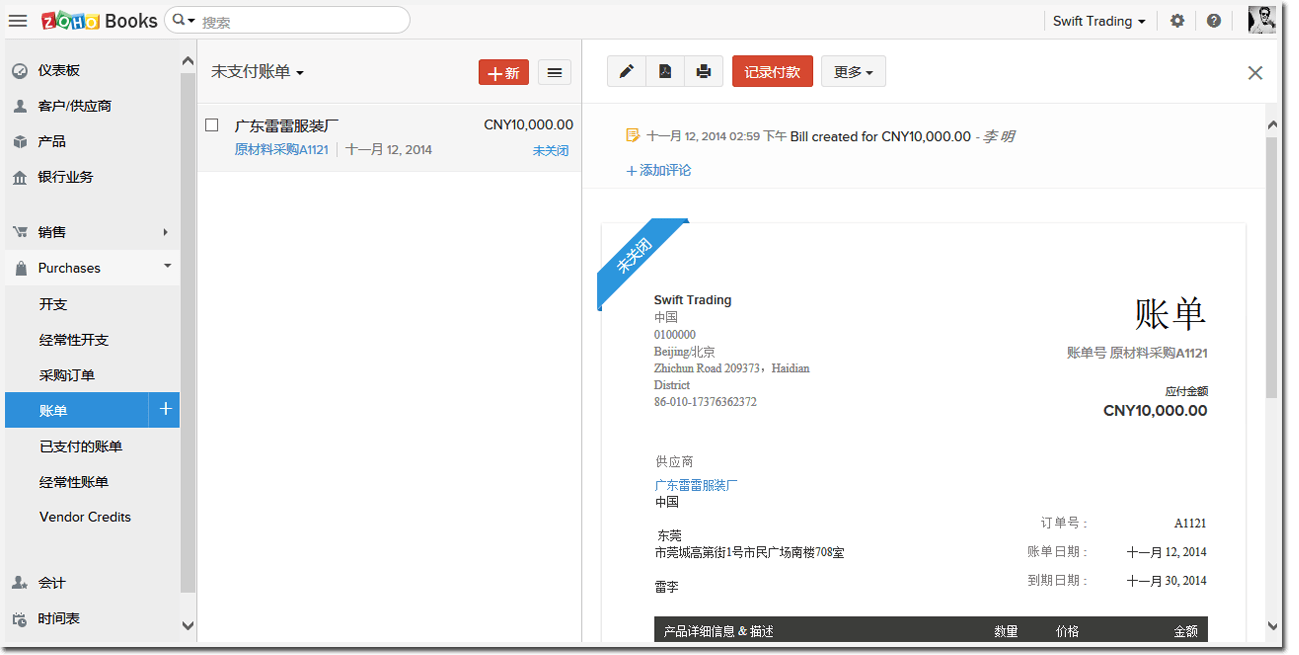Click the red 新 new bill button

tap(504, 72)
